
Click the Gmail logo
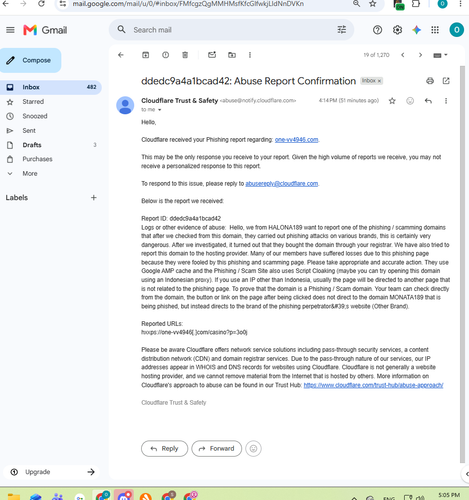point(45,30)
